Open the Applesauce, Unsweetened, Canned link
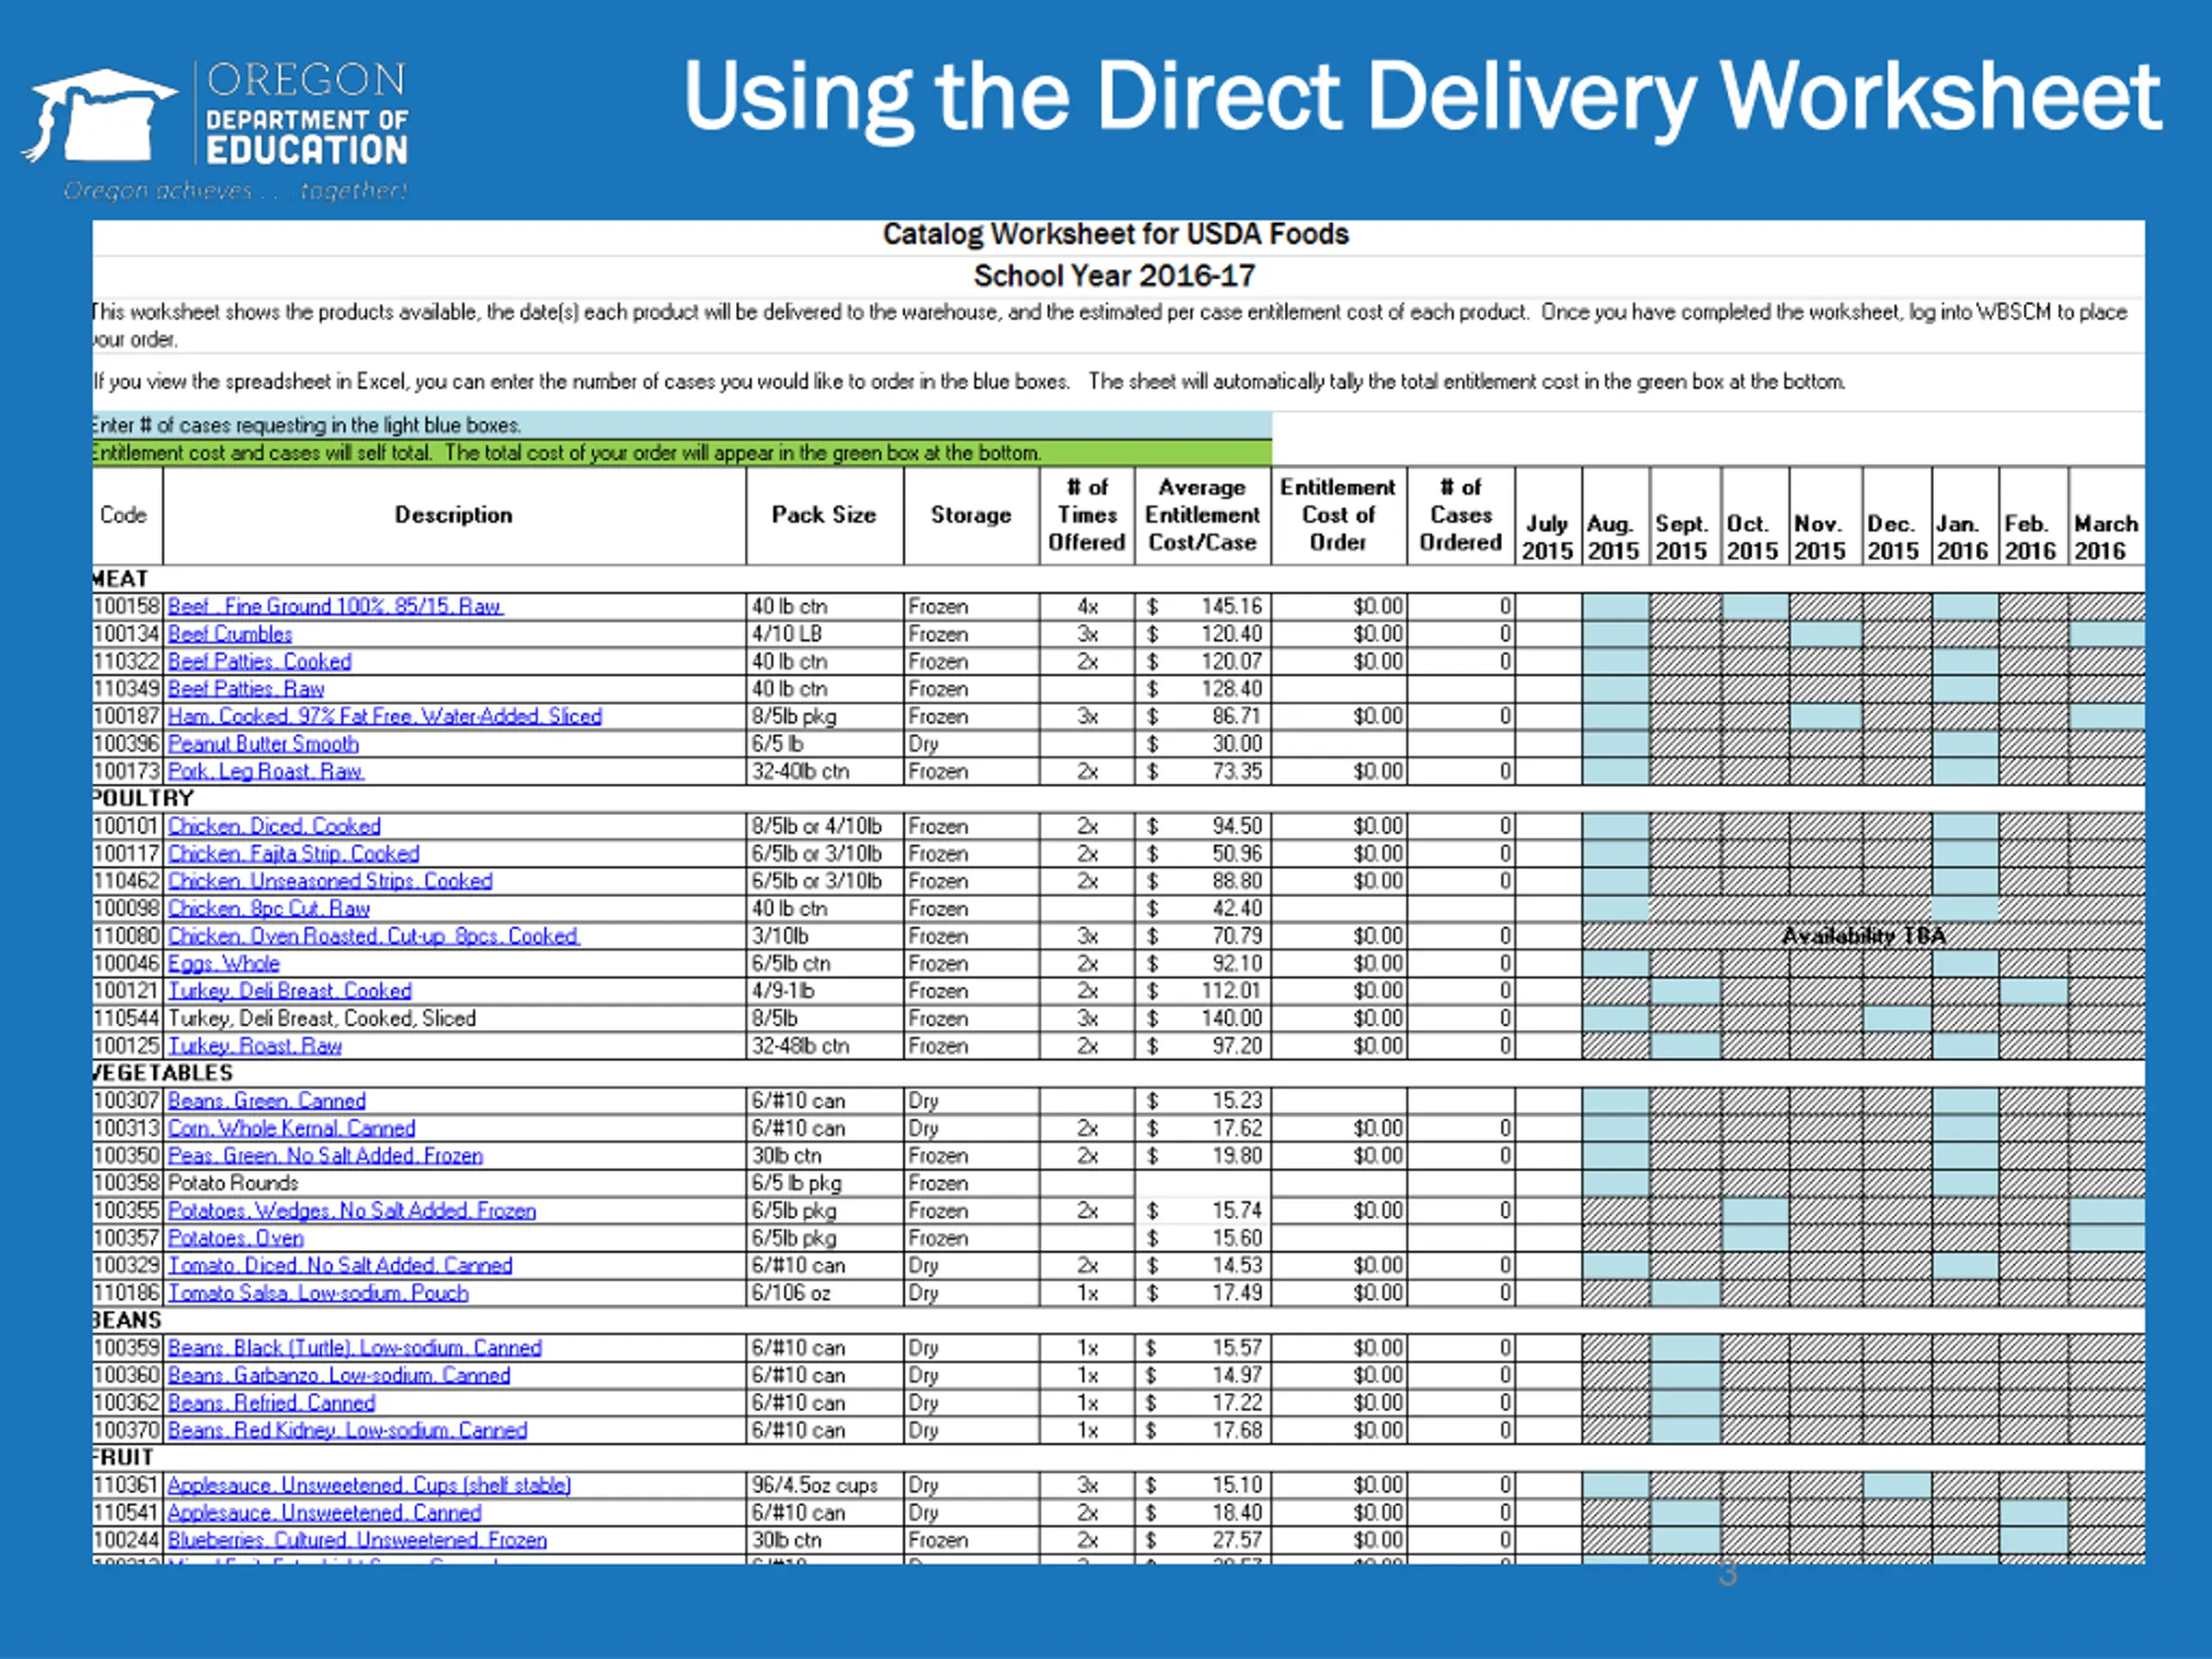This screenshot has width=2212, height=1659. point(325,1513)
